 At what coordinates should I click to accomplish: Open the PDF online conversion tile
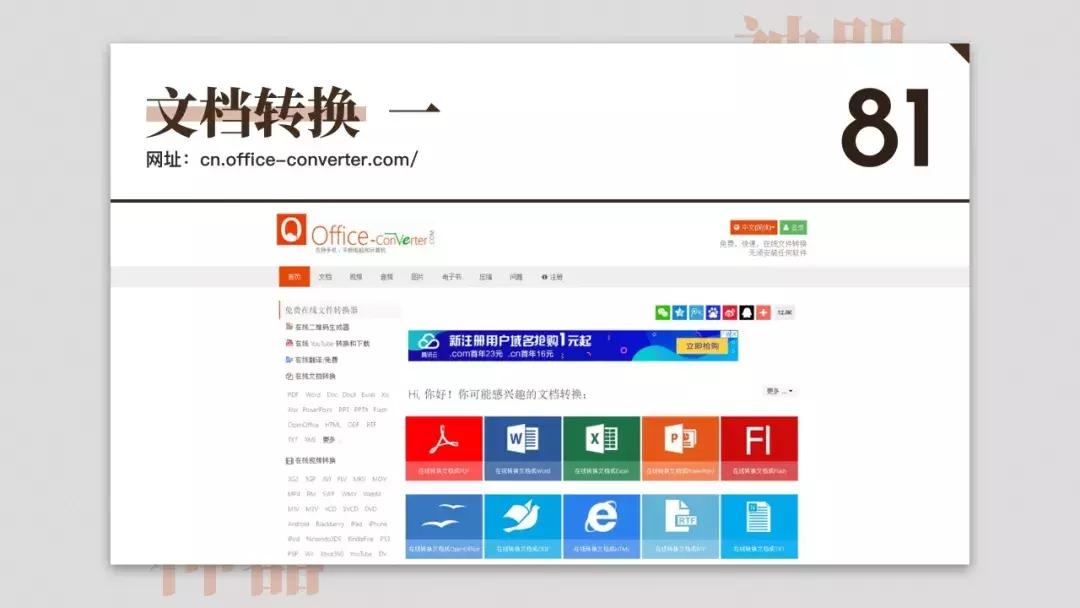pyautogui.click(x=444, y=447)
